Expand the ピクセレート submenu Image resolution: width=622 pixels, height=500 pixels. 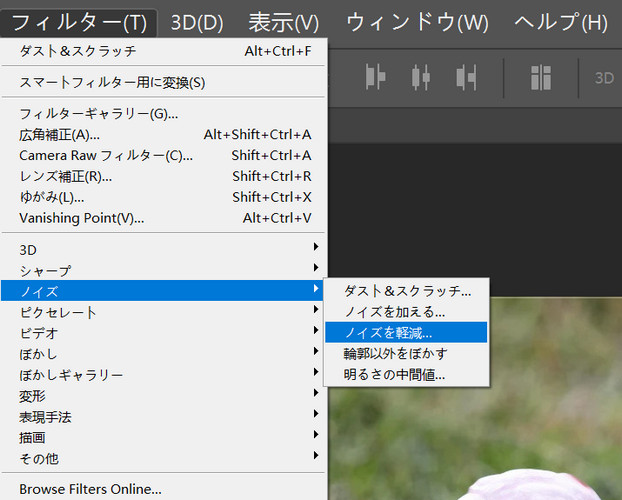(164, 312)
